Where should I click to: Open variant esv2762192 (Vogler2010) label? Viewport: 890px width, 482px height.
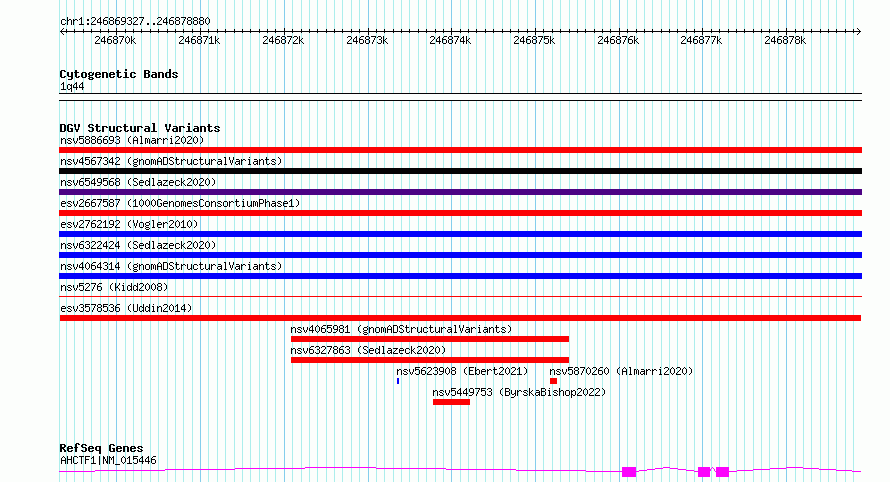tap(129, 224)
